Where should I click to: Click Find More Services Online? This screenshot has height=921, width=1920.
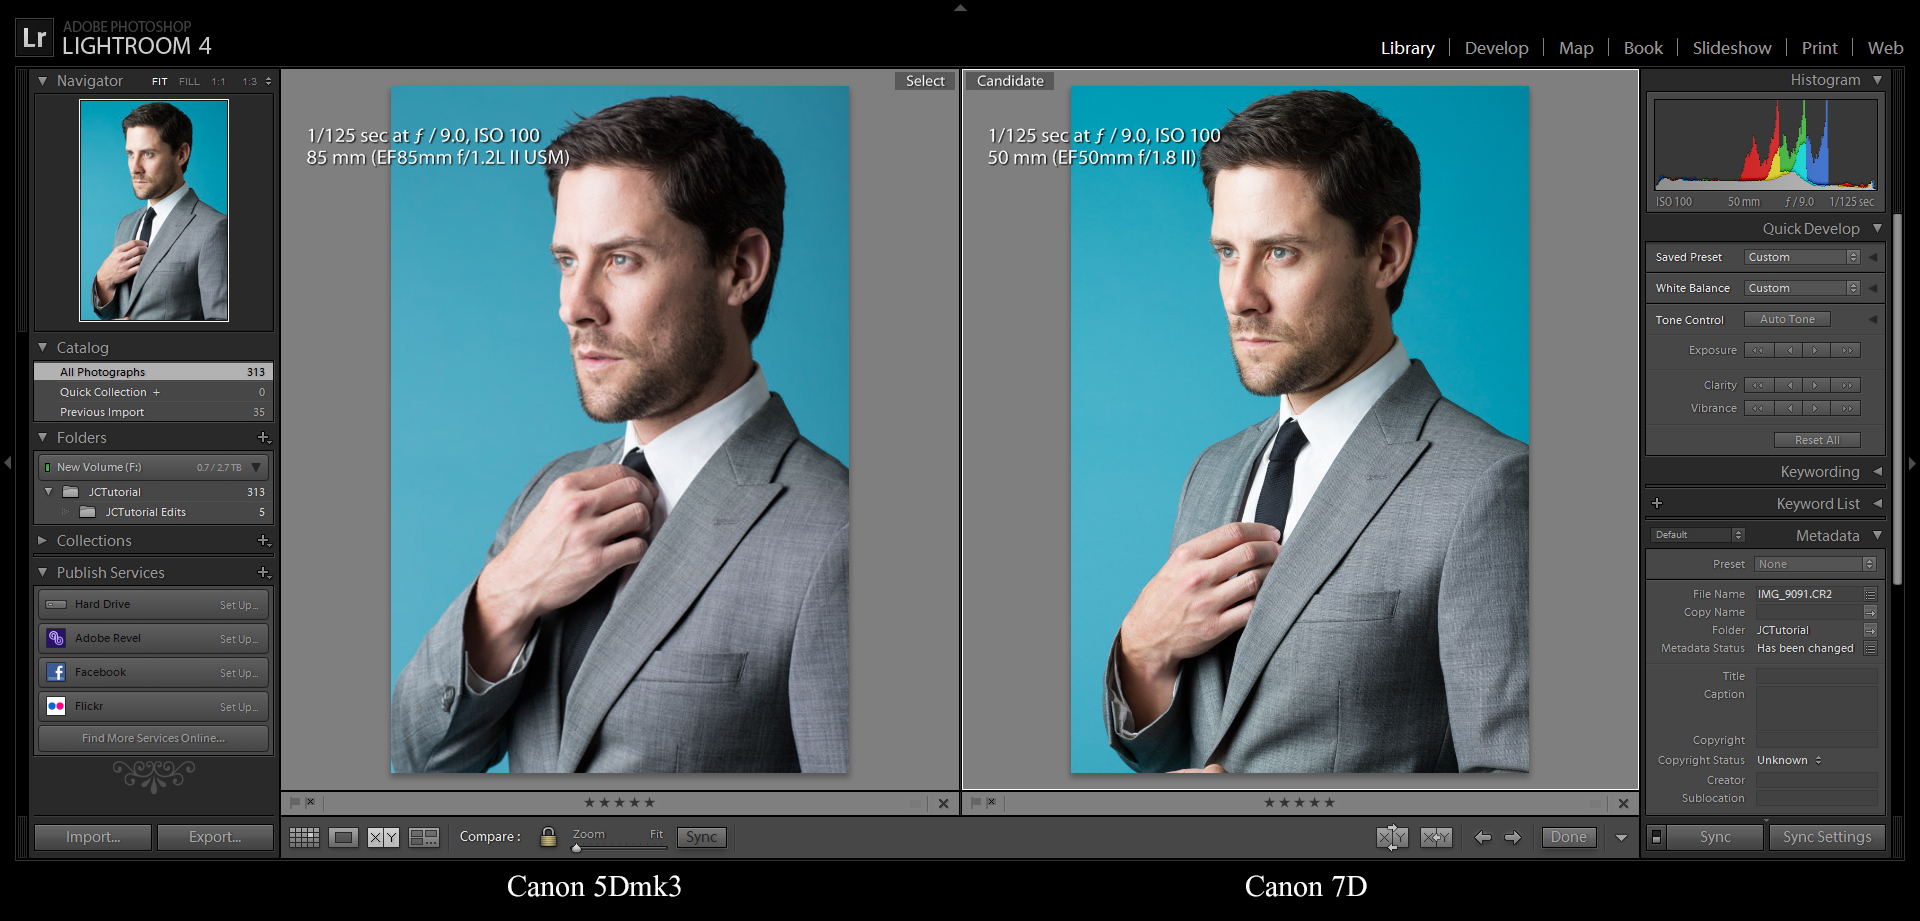pos(153,738)
